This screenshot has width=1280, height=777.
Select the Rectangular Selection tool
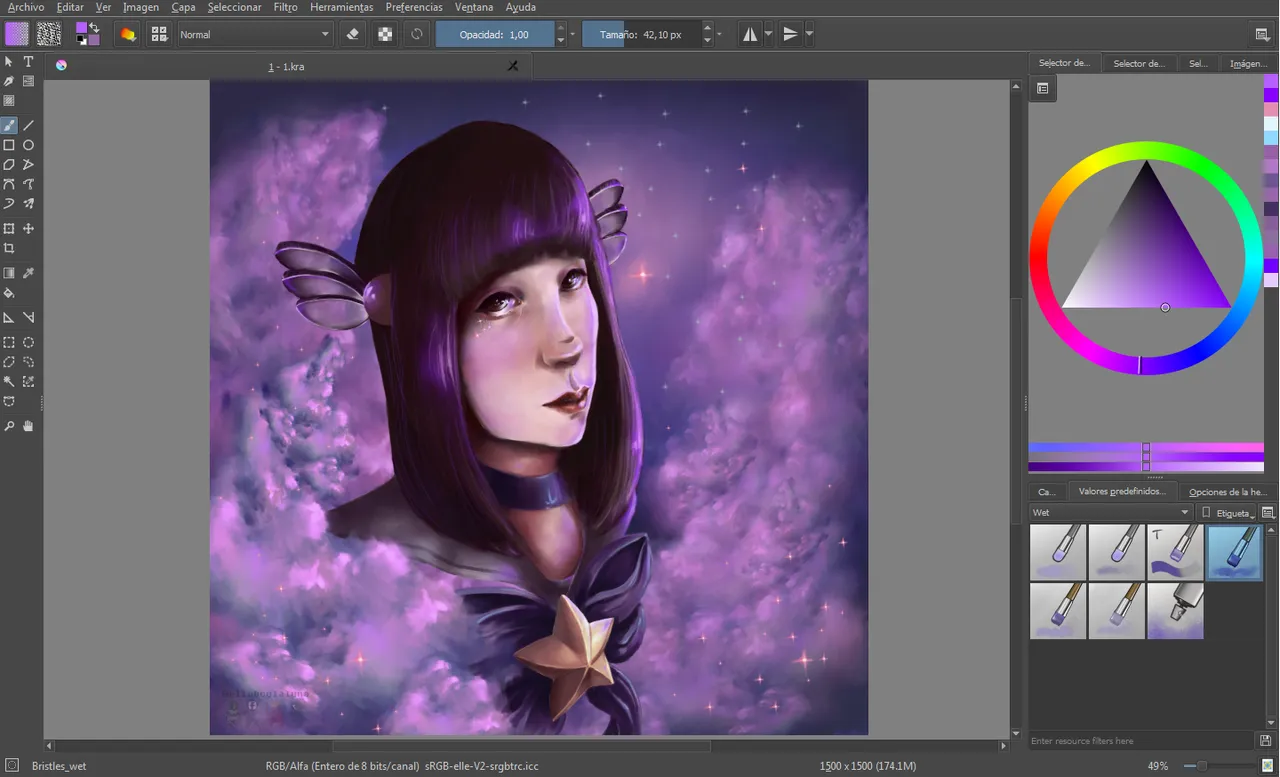pyautogui.click(x=9, y=343)
